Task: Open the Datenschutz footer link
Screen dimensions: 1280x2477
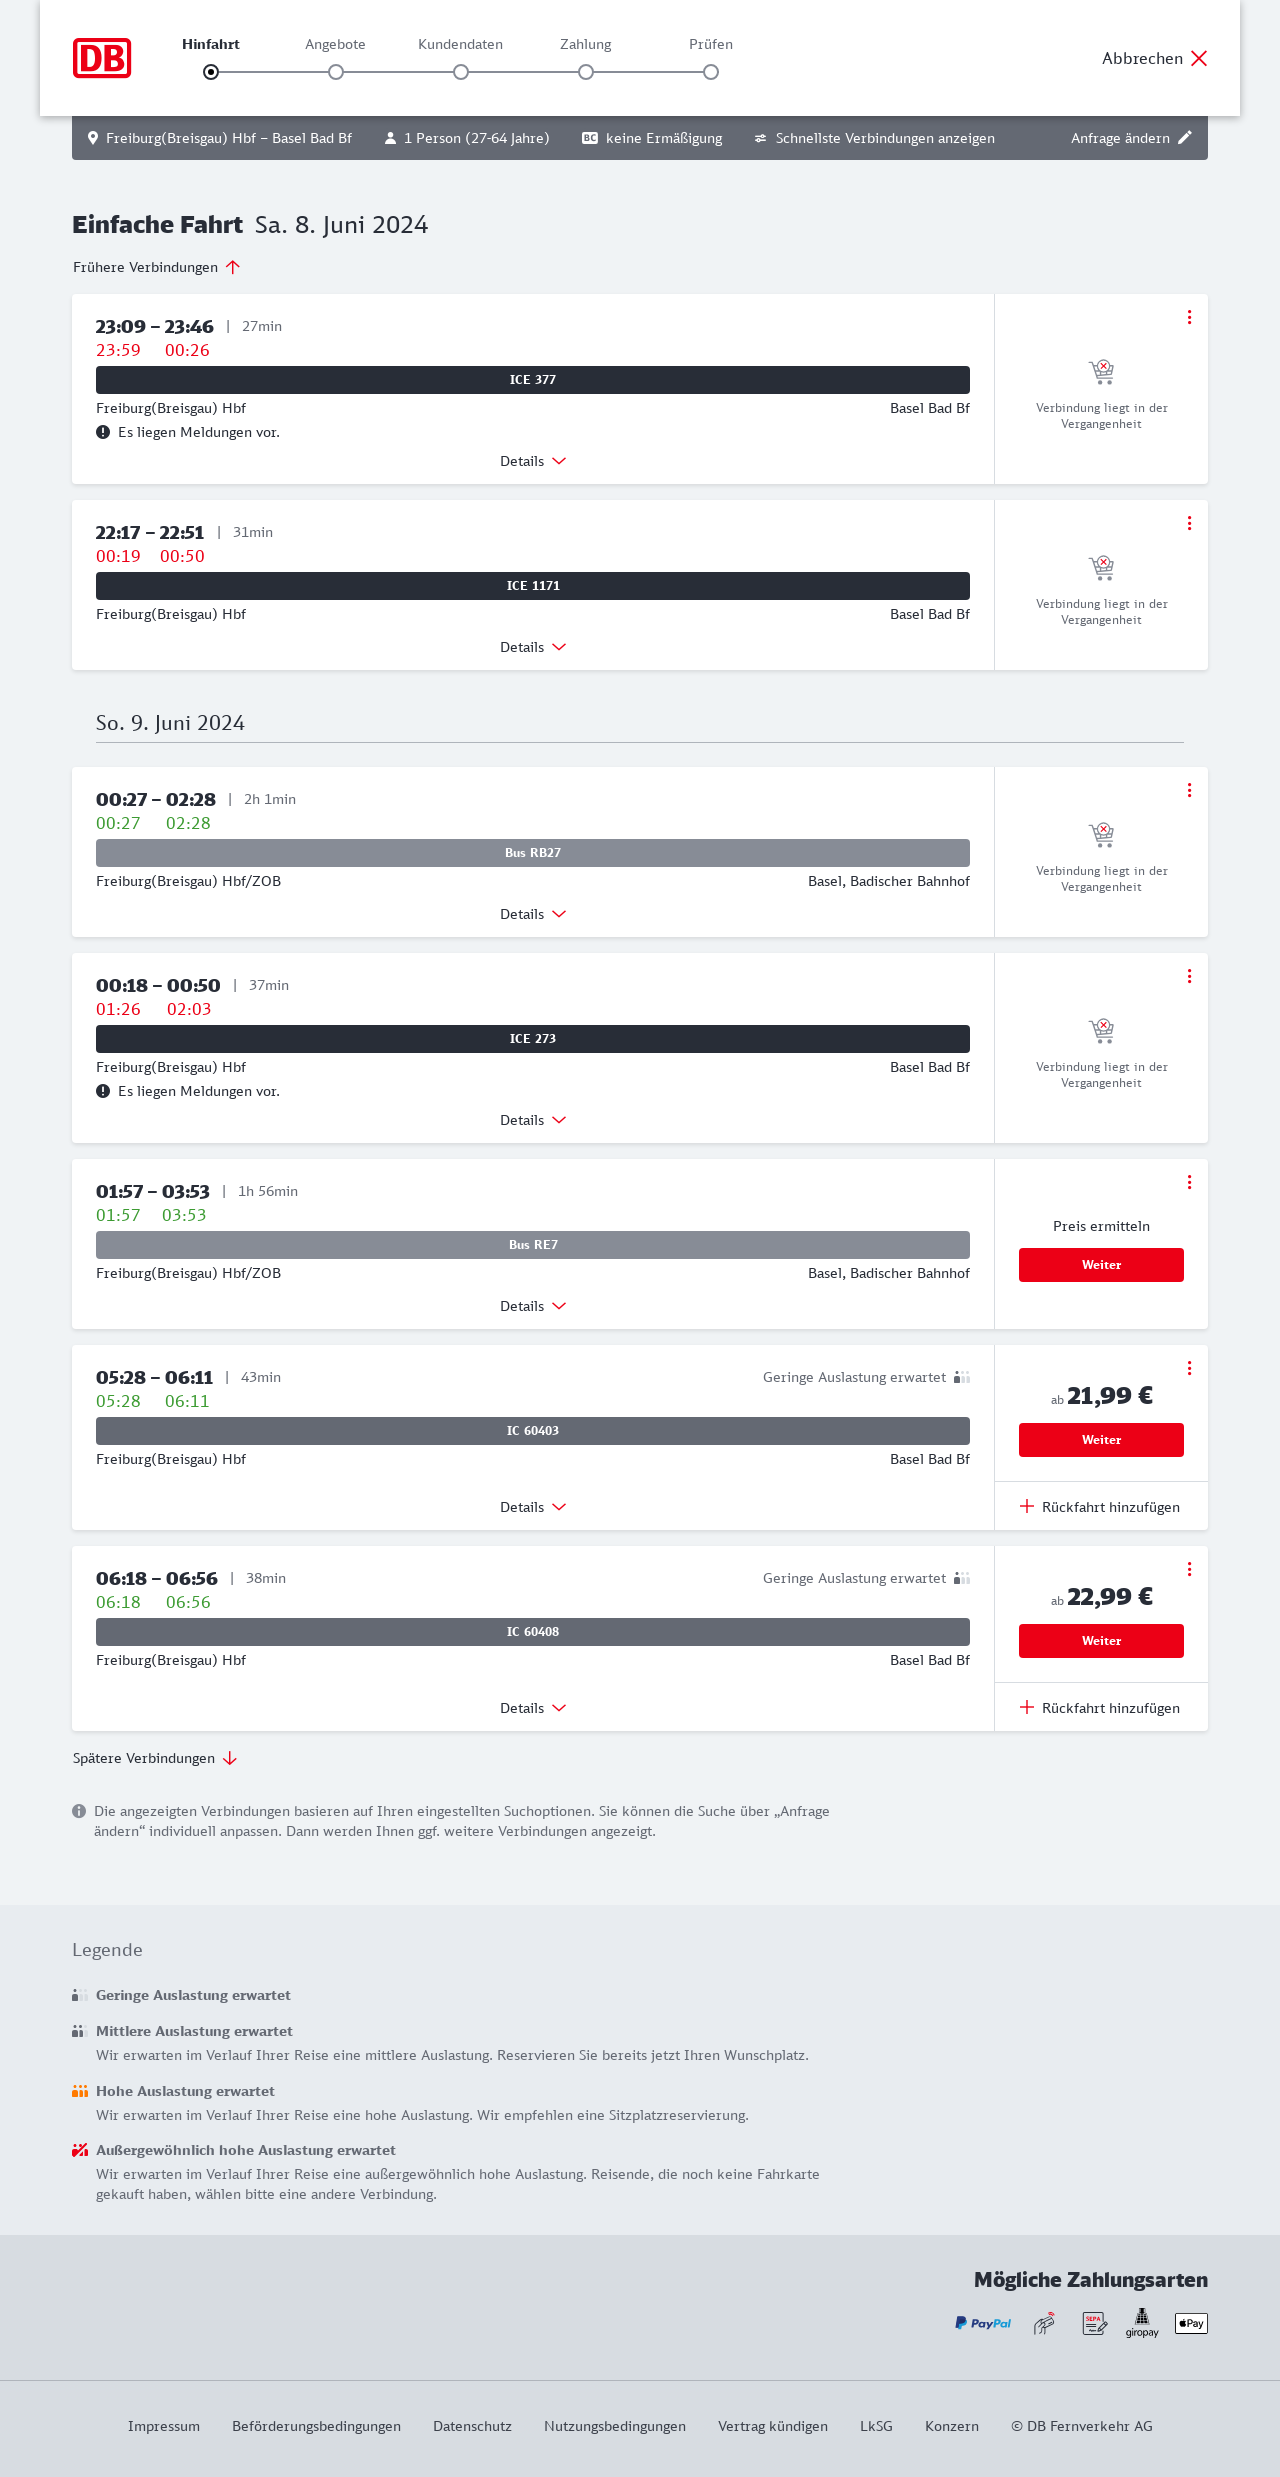Action: 472,2426
